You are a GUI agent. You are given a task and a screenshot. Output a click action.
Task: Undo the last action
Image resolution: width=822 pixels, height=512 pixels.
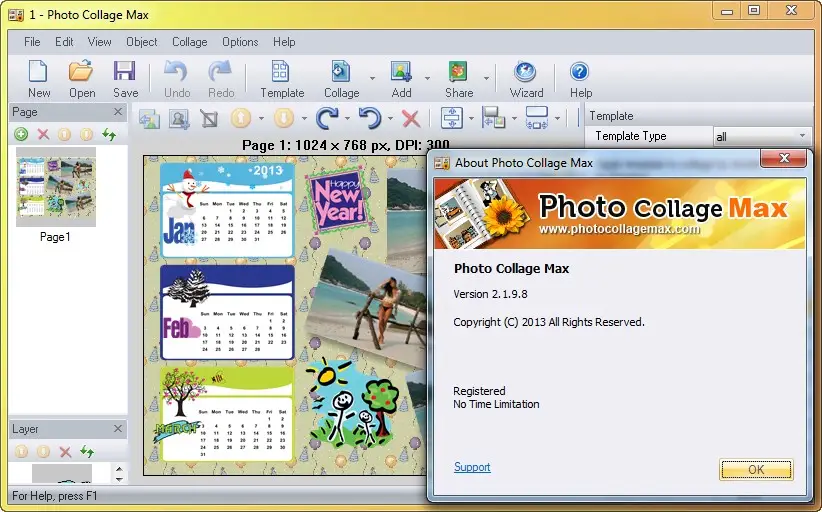[177, 79]
